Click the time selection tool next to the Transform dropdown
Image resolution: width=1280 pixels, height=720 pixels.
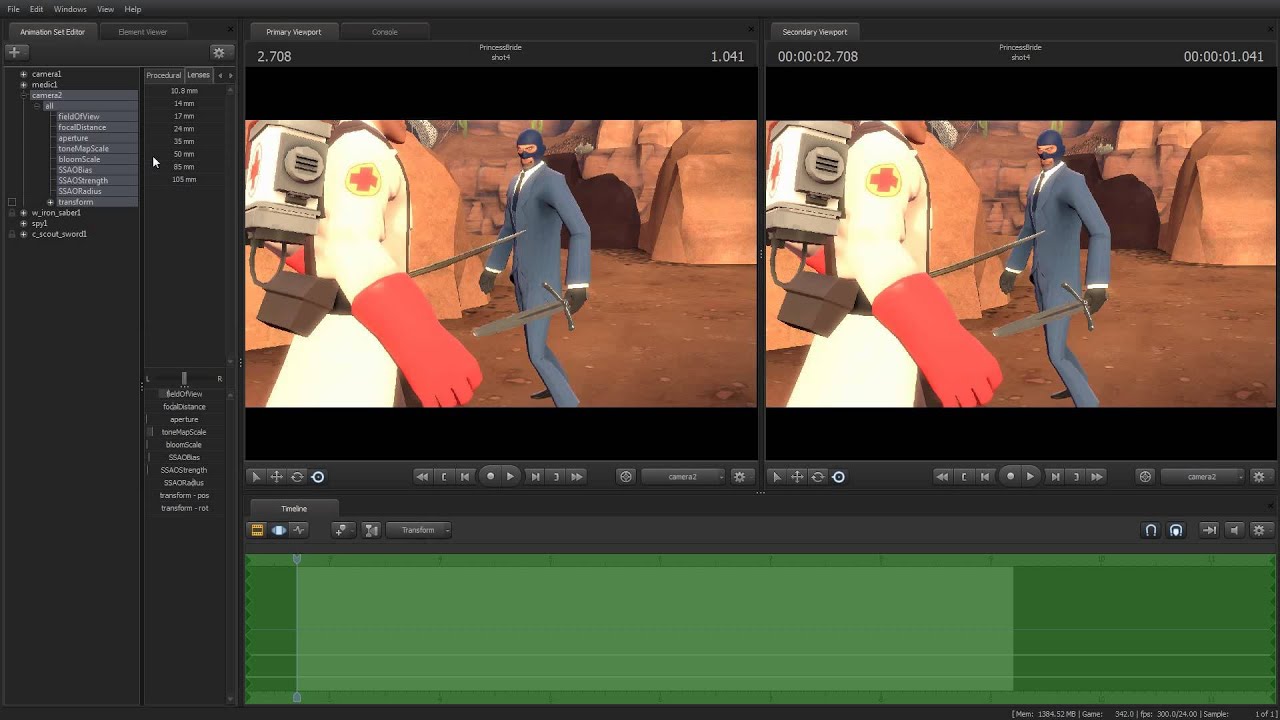[x=371, y=530]
